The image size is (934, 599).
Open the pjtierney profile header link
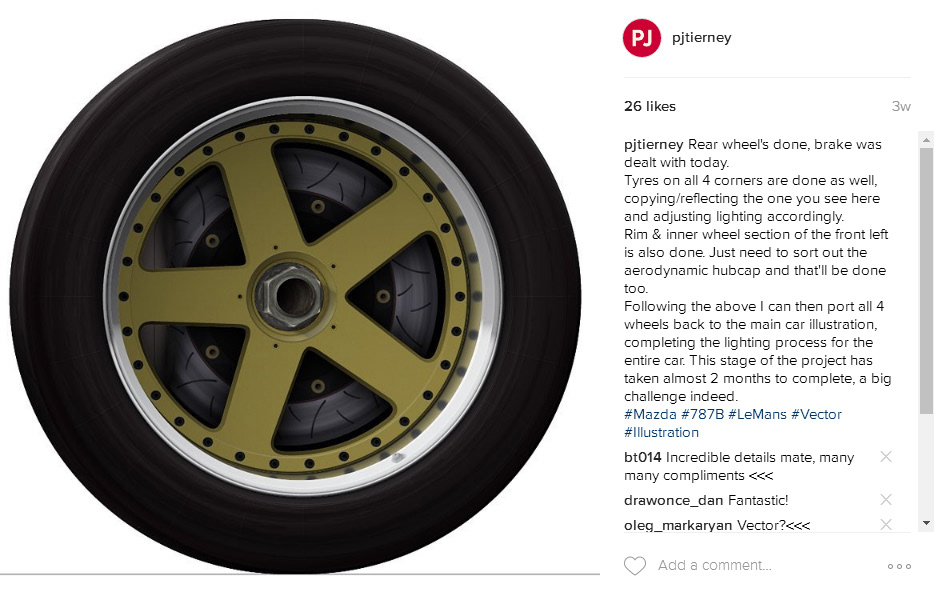click(x=702, y=38)
